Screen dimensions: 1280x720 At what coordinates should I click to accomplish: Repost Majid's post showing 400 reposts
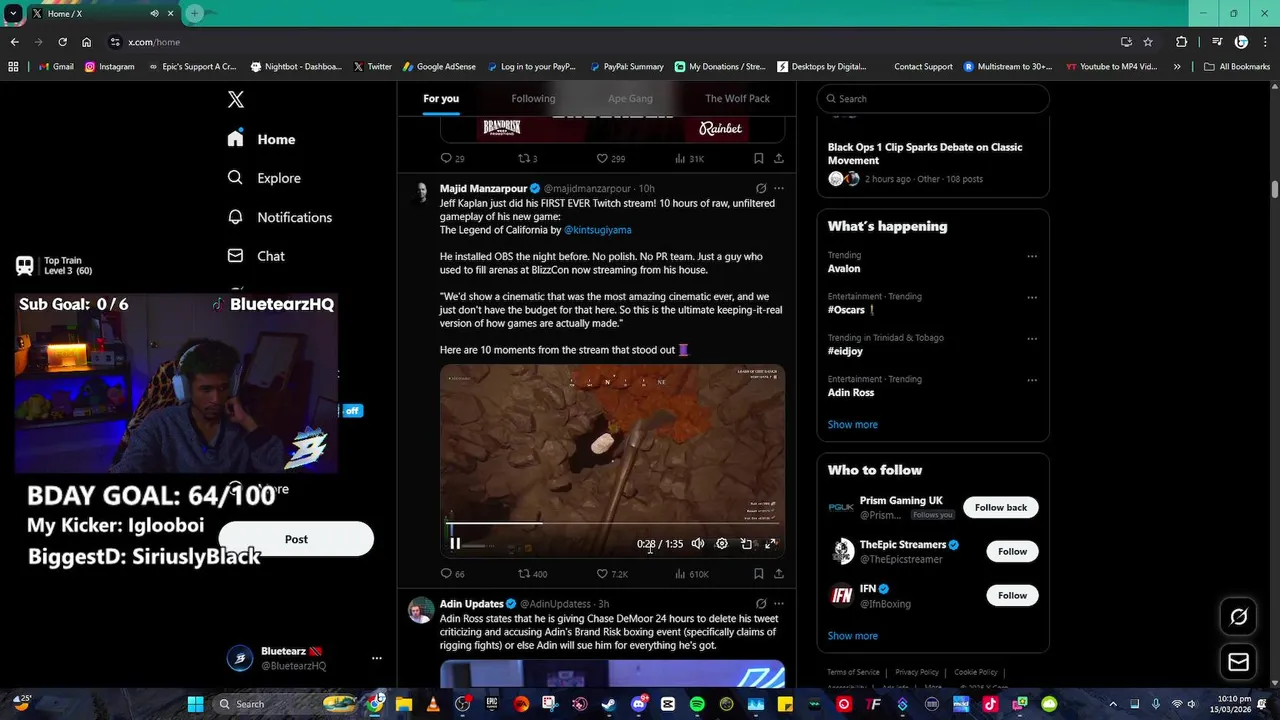click(x=532, y=574)
